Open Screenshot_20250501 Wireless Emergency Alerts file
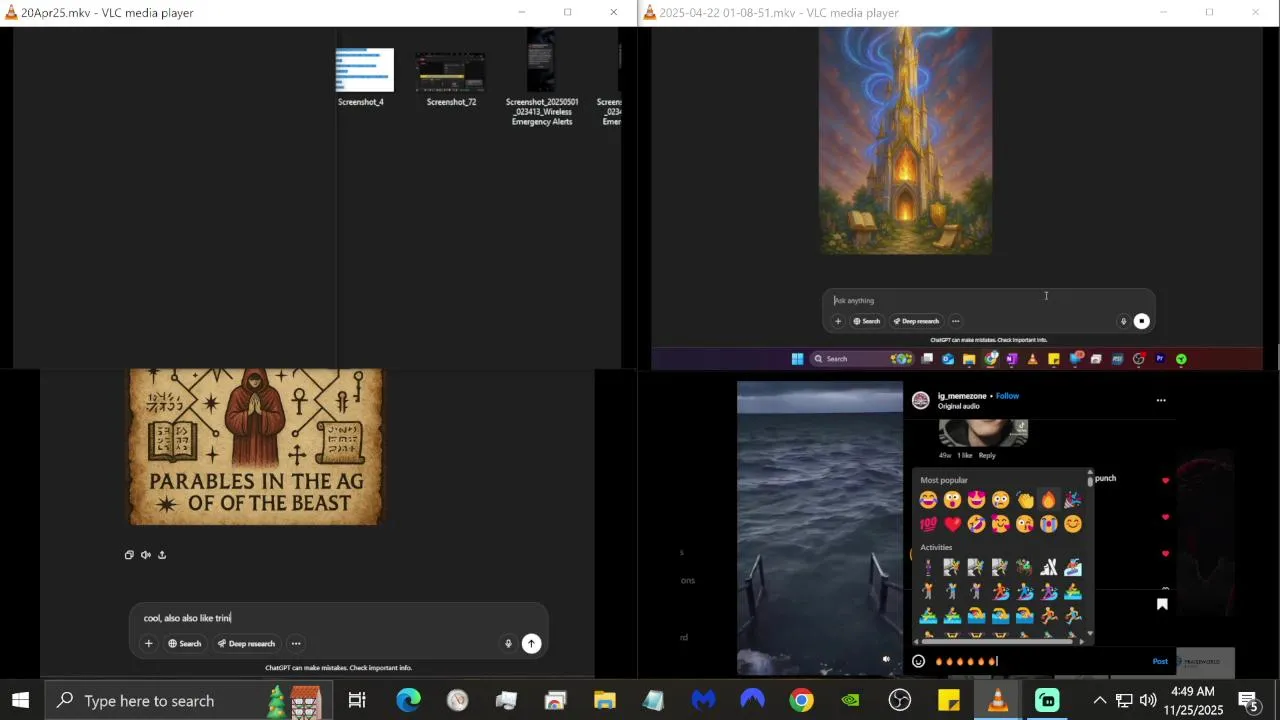1280x720 pixels. click(x=541, y=62)
